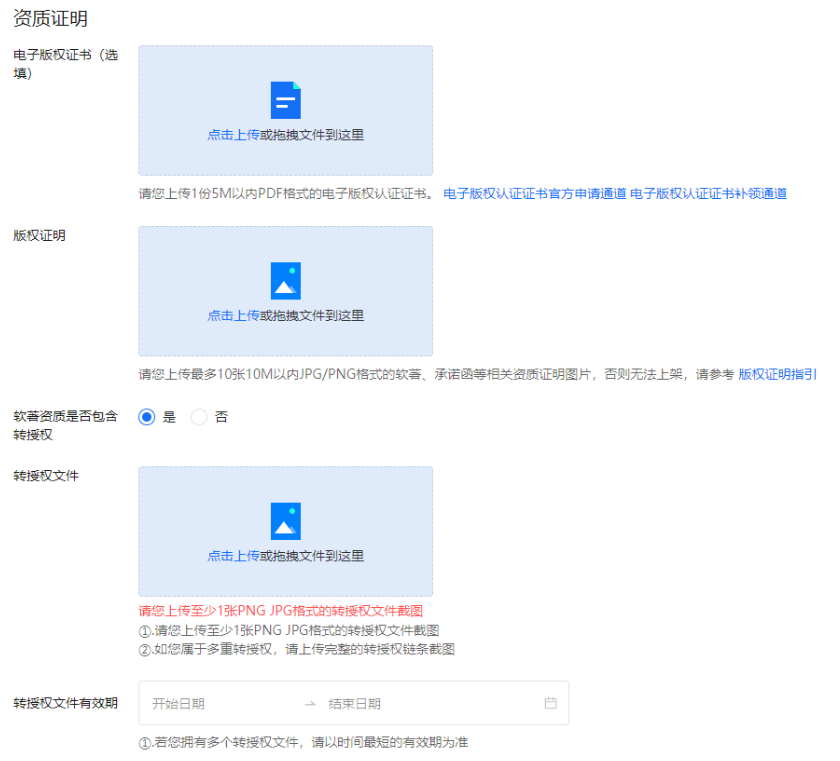The height and width of the screenshot is (761, 840).
Task: Click the image icon in 版权证明 upload area
Action: pos(285,281)
